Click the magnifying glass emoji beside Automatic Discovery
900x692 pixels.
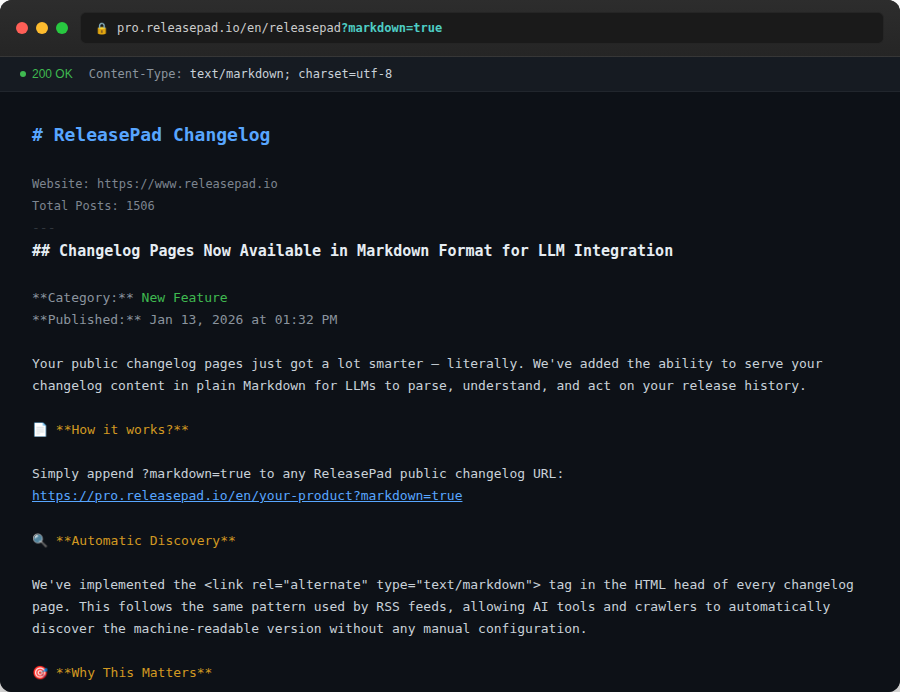point(40,541)
